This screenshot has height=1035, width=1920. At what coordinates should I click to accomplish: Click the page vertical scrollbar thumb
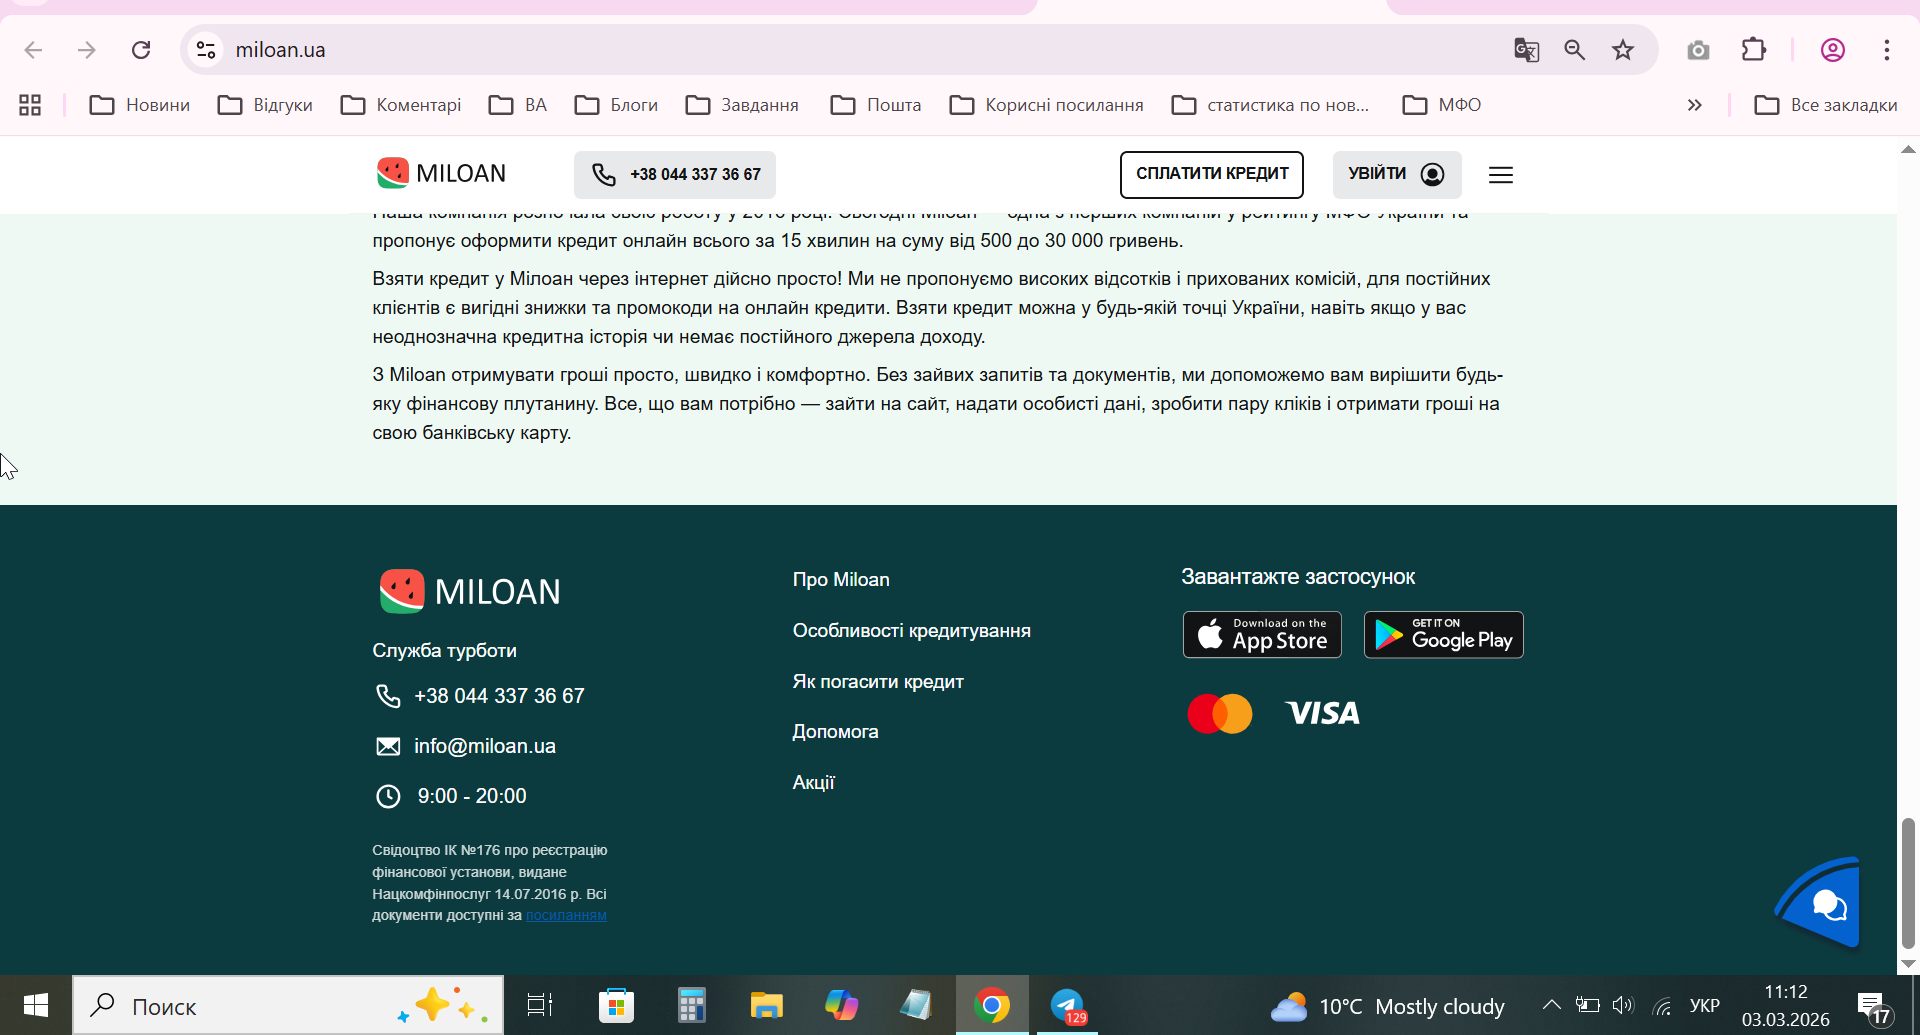1908,883
